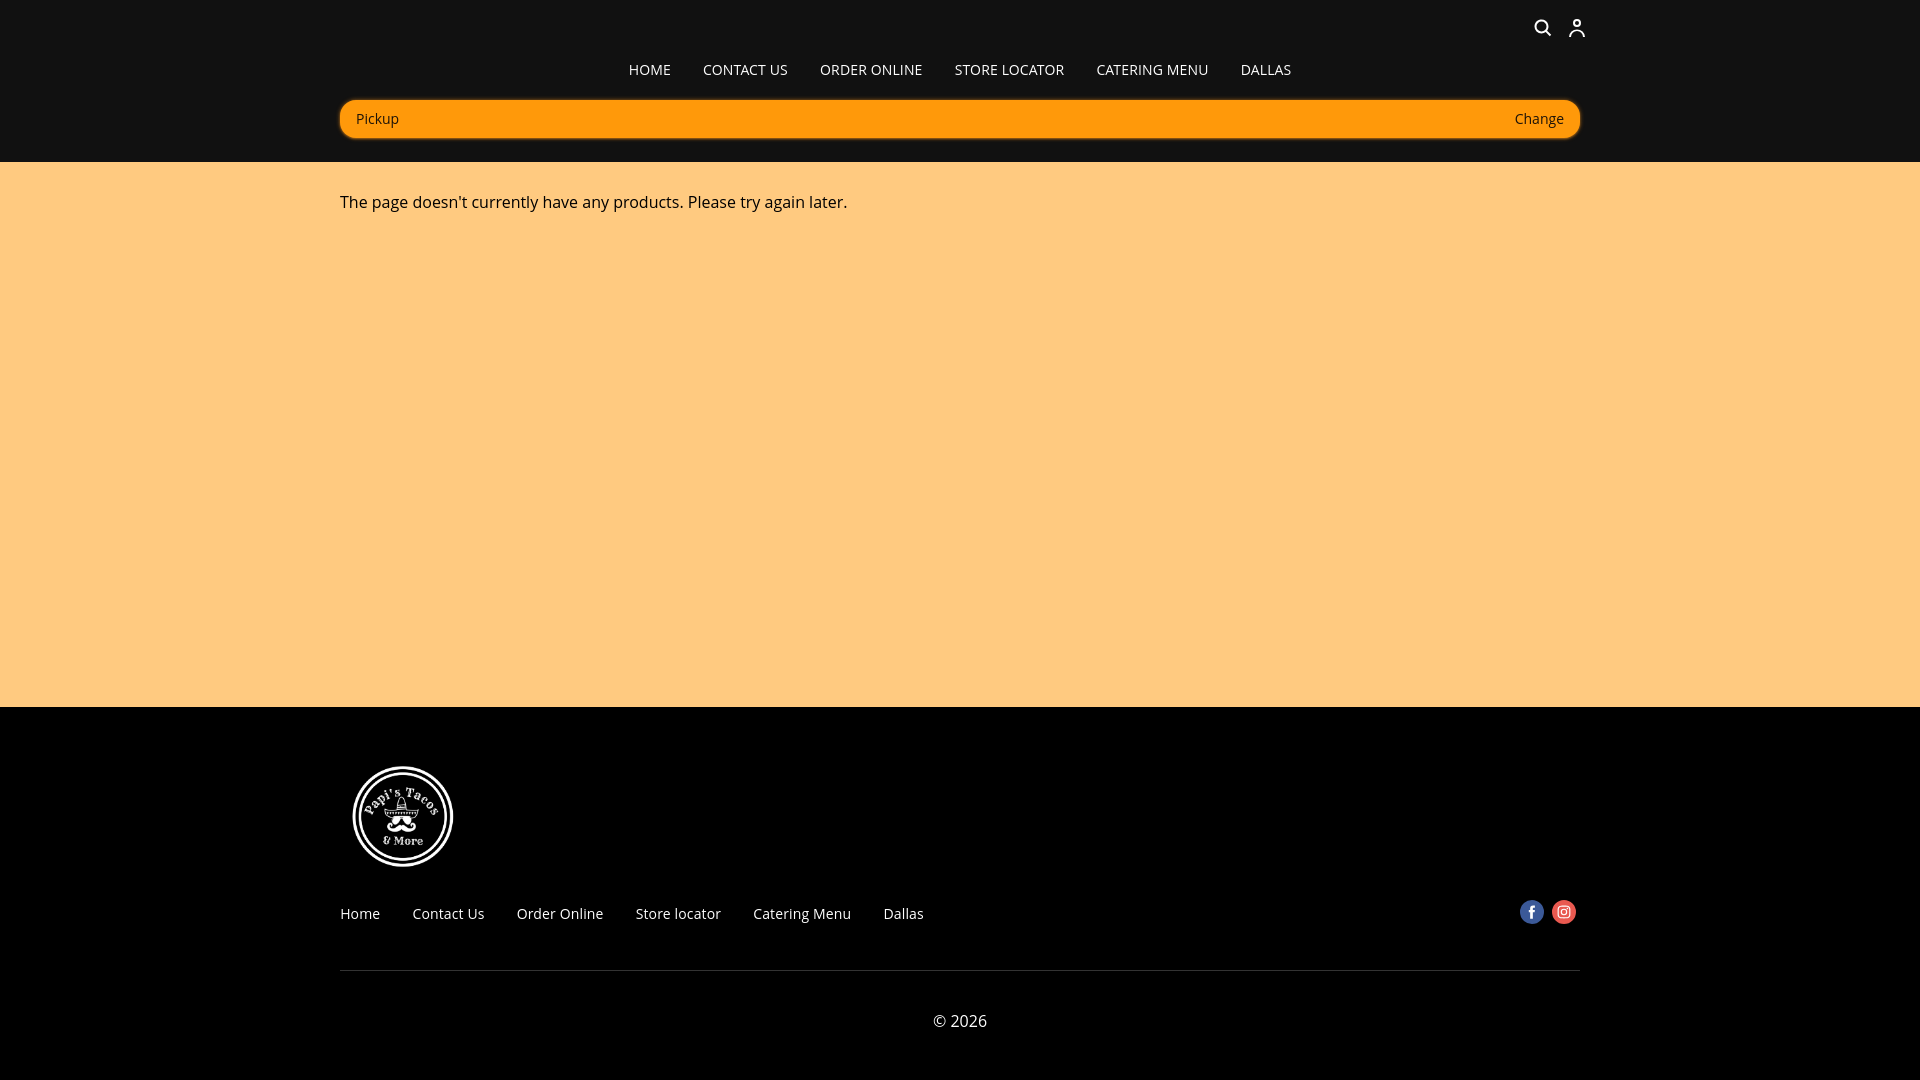This screenshot has height=1080, width=1920.
Task: Follow the footer Store locator link
Action: click(678, 914)
